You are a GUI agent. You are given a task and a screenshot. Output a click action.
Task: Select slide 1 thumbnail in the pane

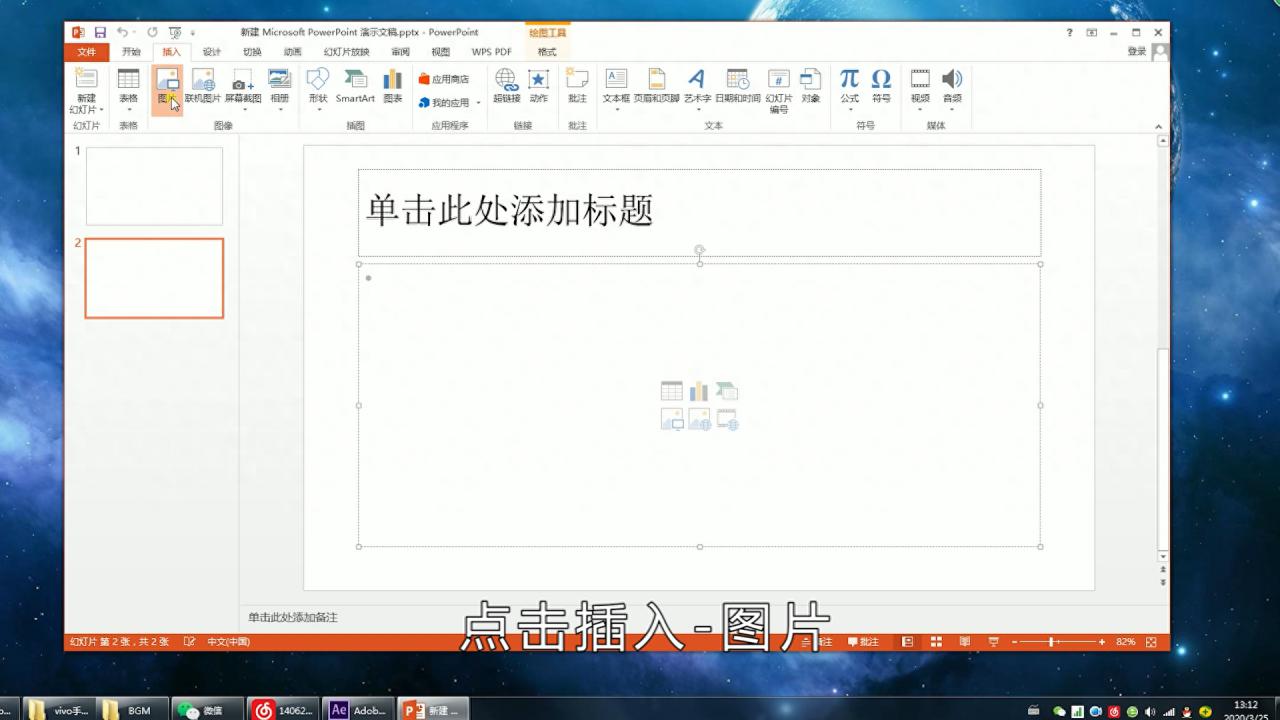[155, 186]
